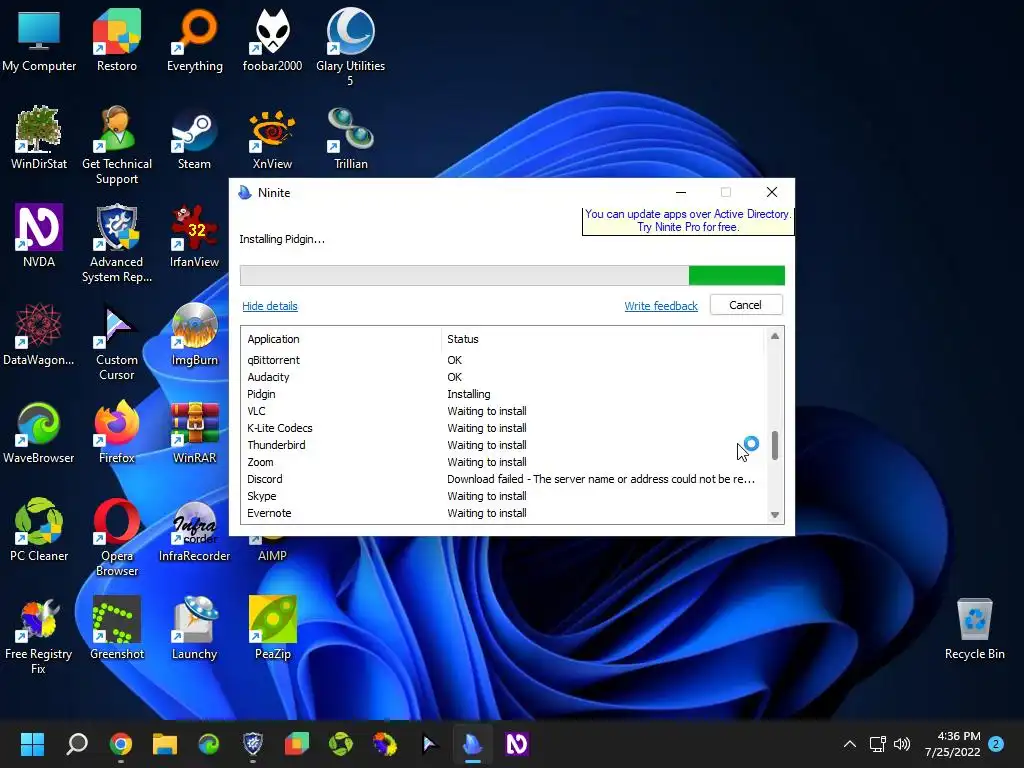Select the Pidgin row
The image size is (1024, 768).
point(503,394)
